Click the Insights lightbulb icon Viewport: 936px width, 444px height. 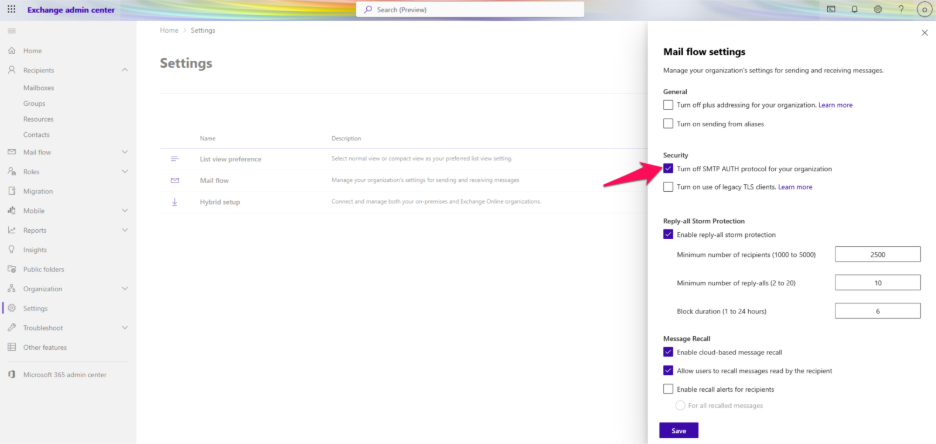(x=12, y=250)
